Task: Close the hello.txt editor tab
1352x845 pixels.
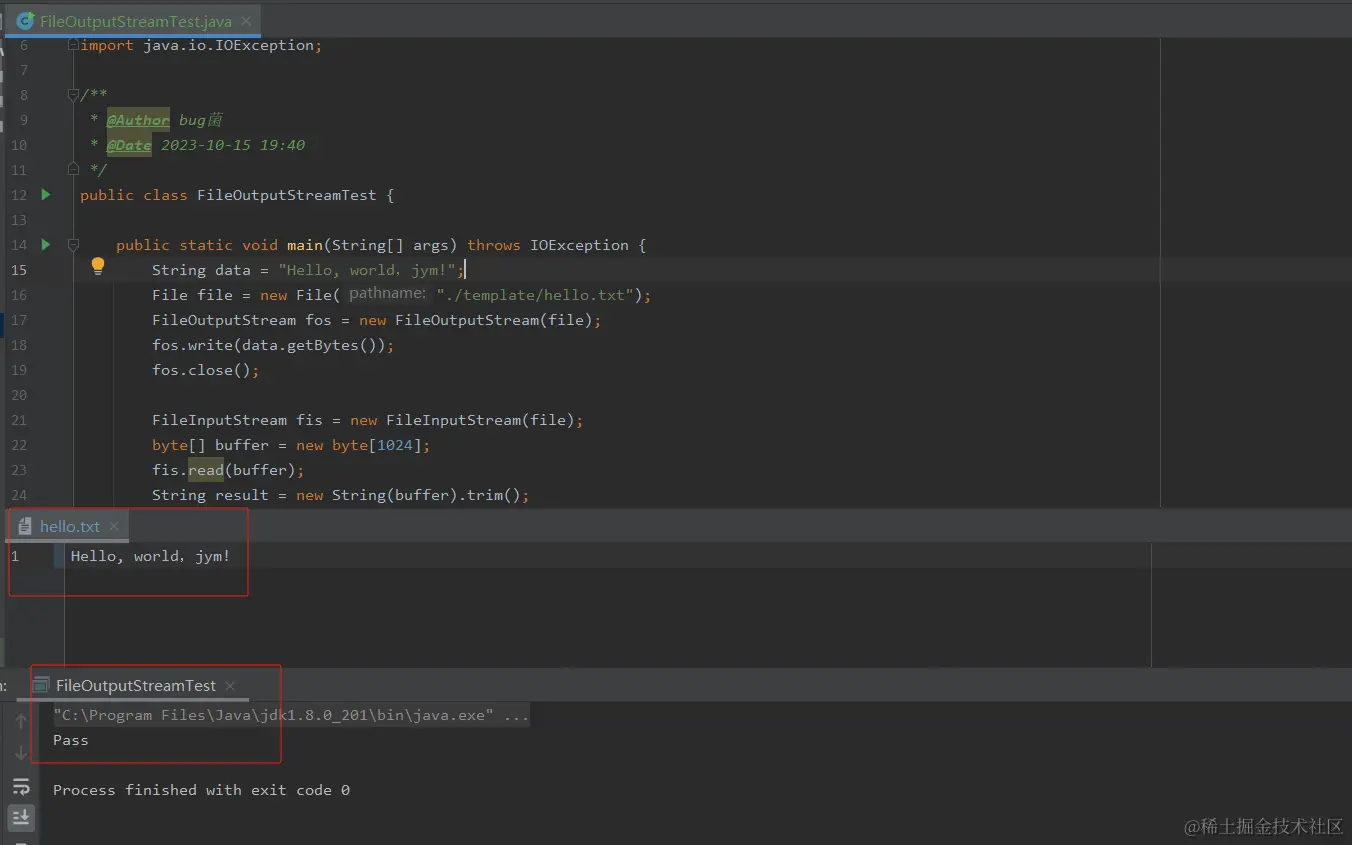Action: pos(114,526)
